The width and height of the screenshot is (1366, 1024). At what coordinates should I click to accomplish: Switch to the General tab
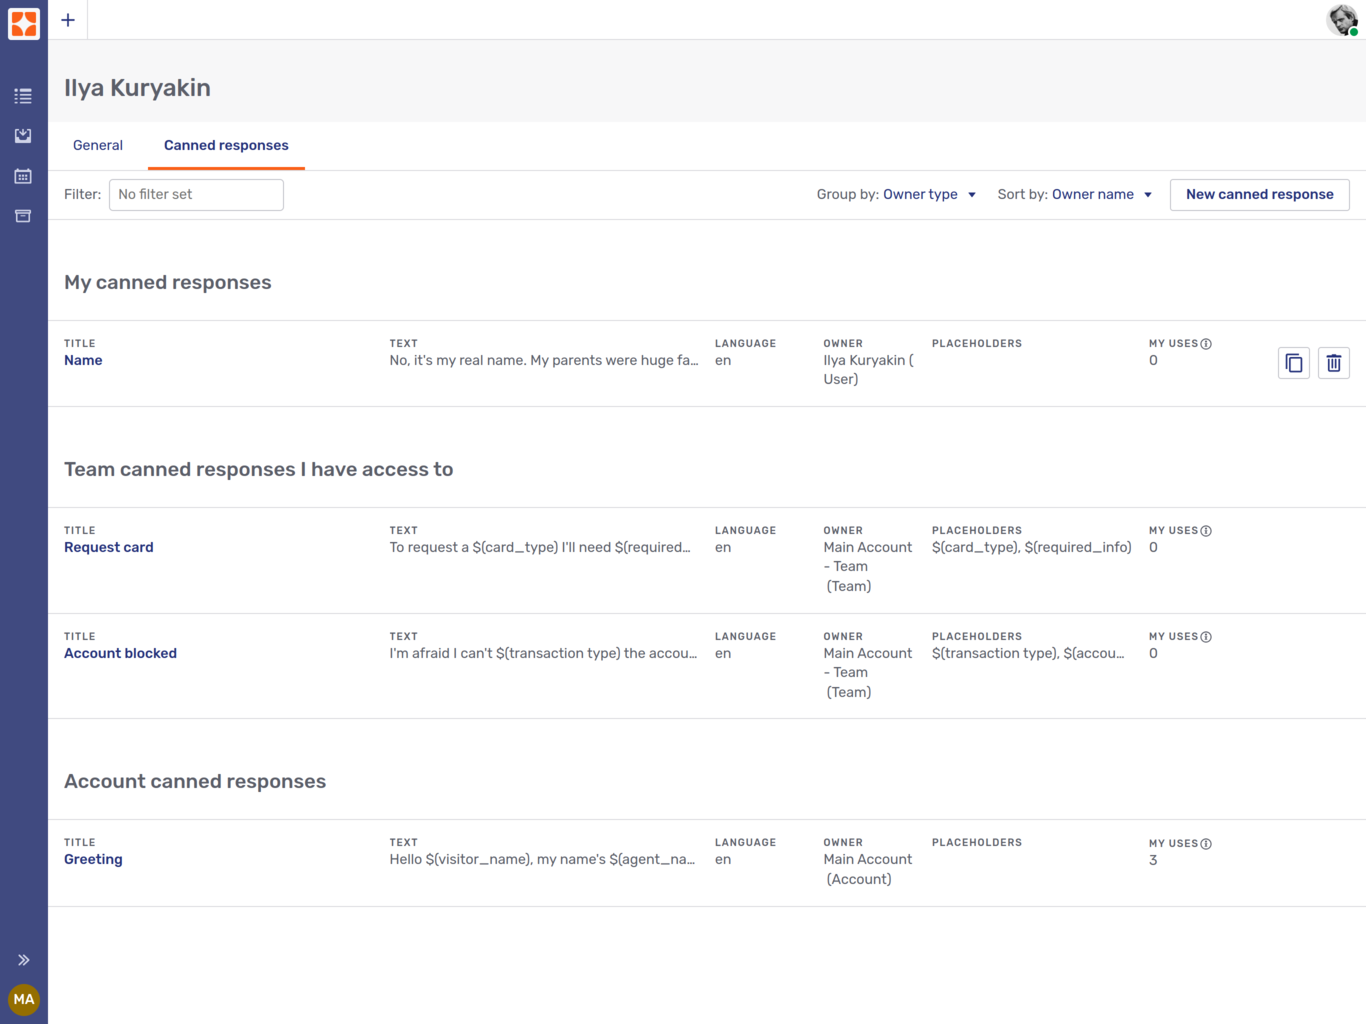coord(98,146)
